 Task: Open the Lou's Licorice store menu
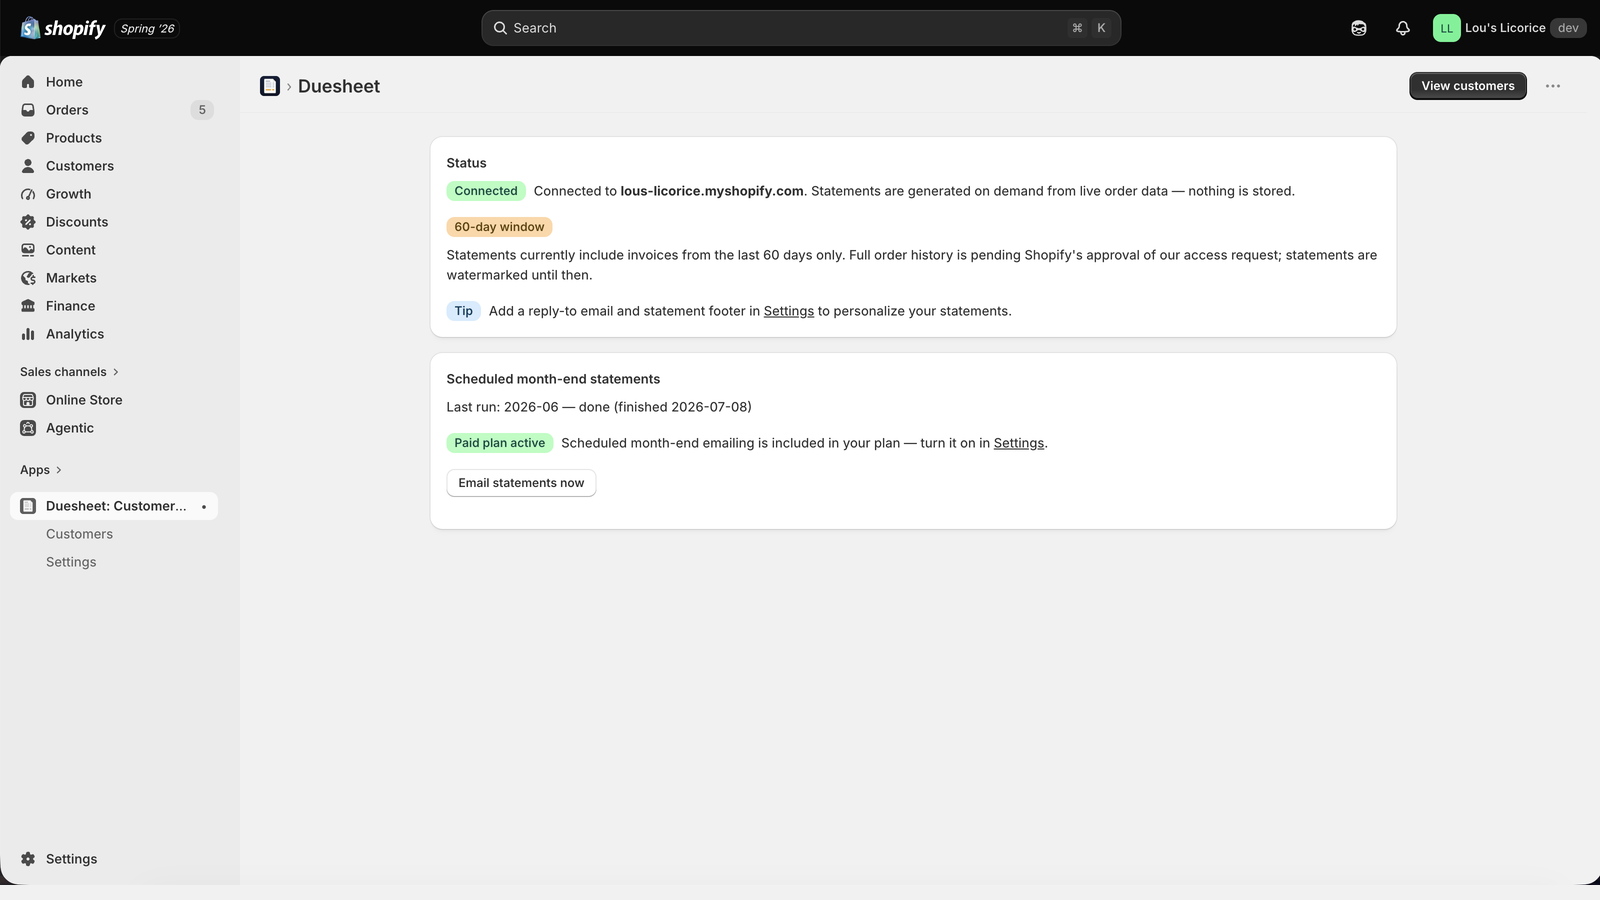point(1509,28)
